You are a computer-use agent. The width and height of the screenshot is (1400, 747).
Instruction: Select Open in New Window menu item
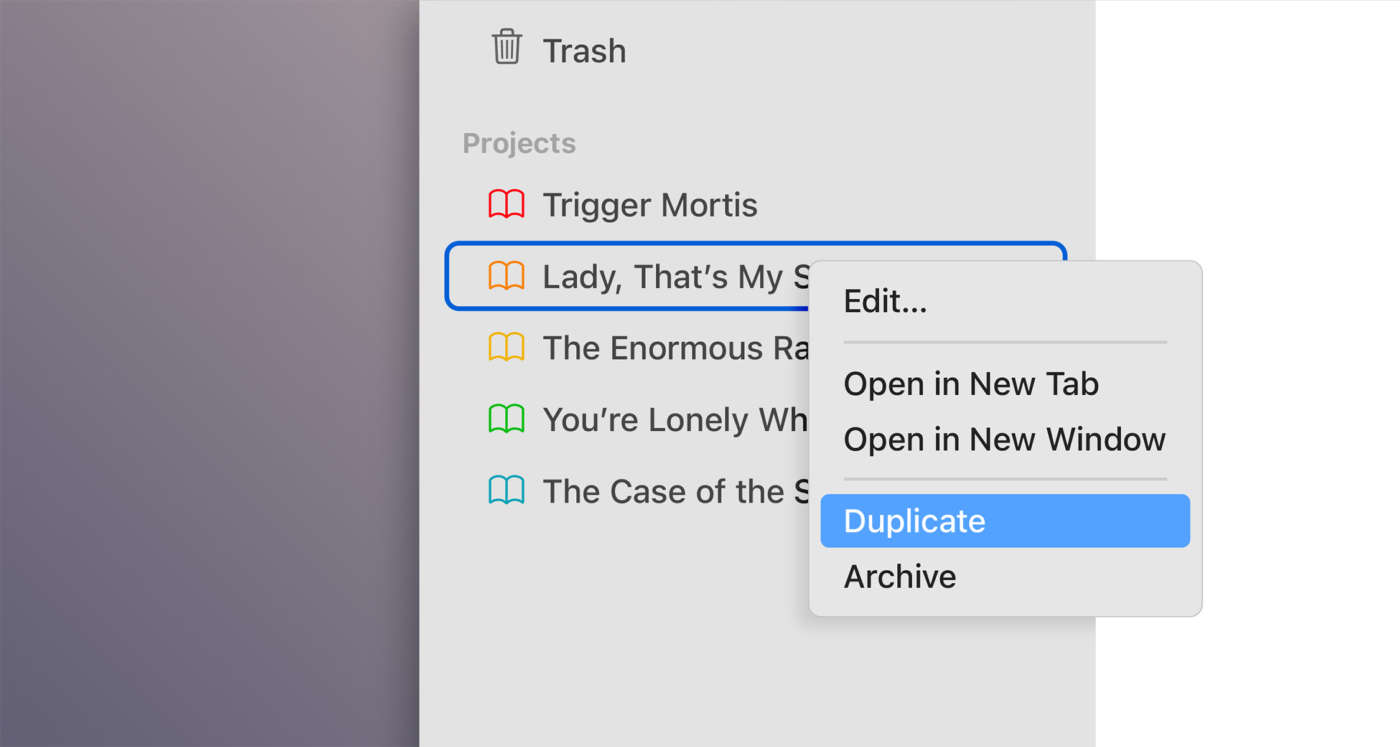click(x=1004, y=439)
